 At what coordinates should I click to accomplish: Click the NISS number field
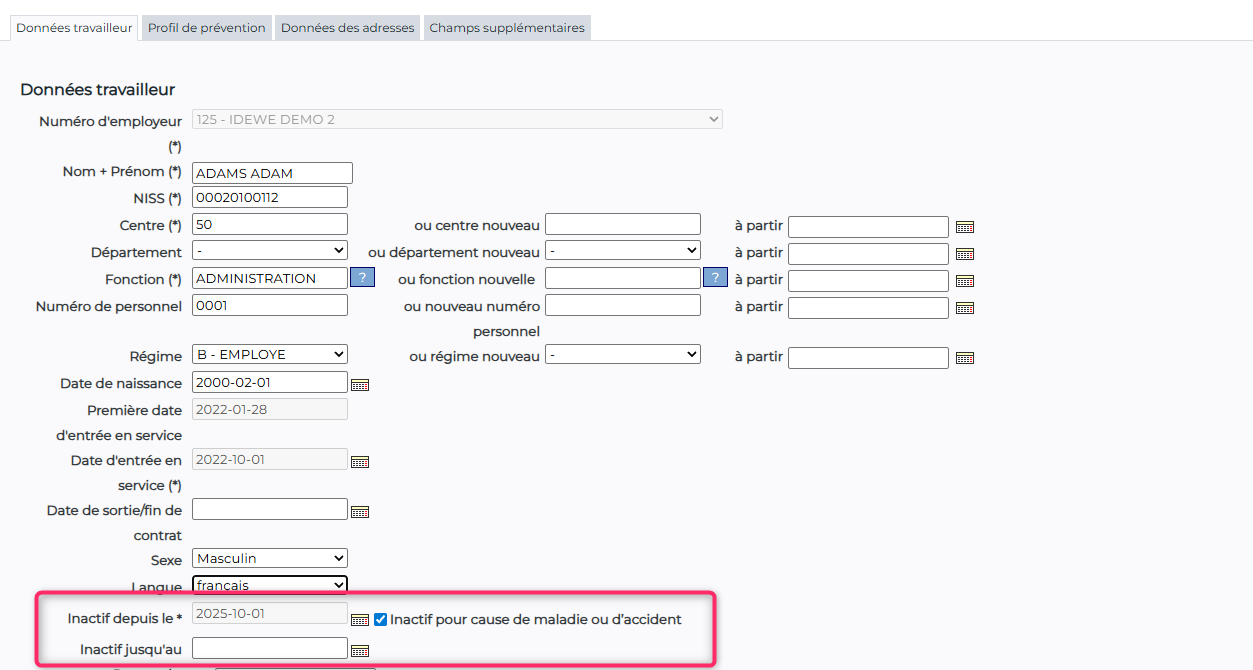point(270,198)
